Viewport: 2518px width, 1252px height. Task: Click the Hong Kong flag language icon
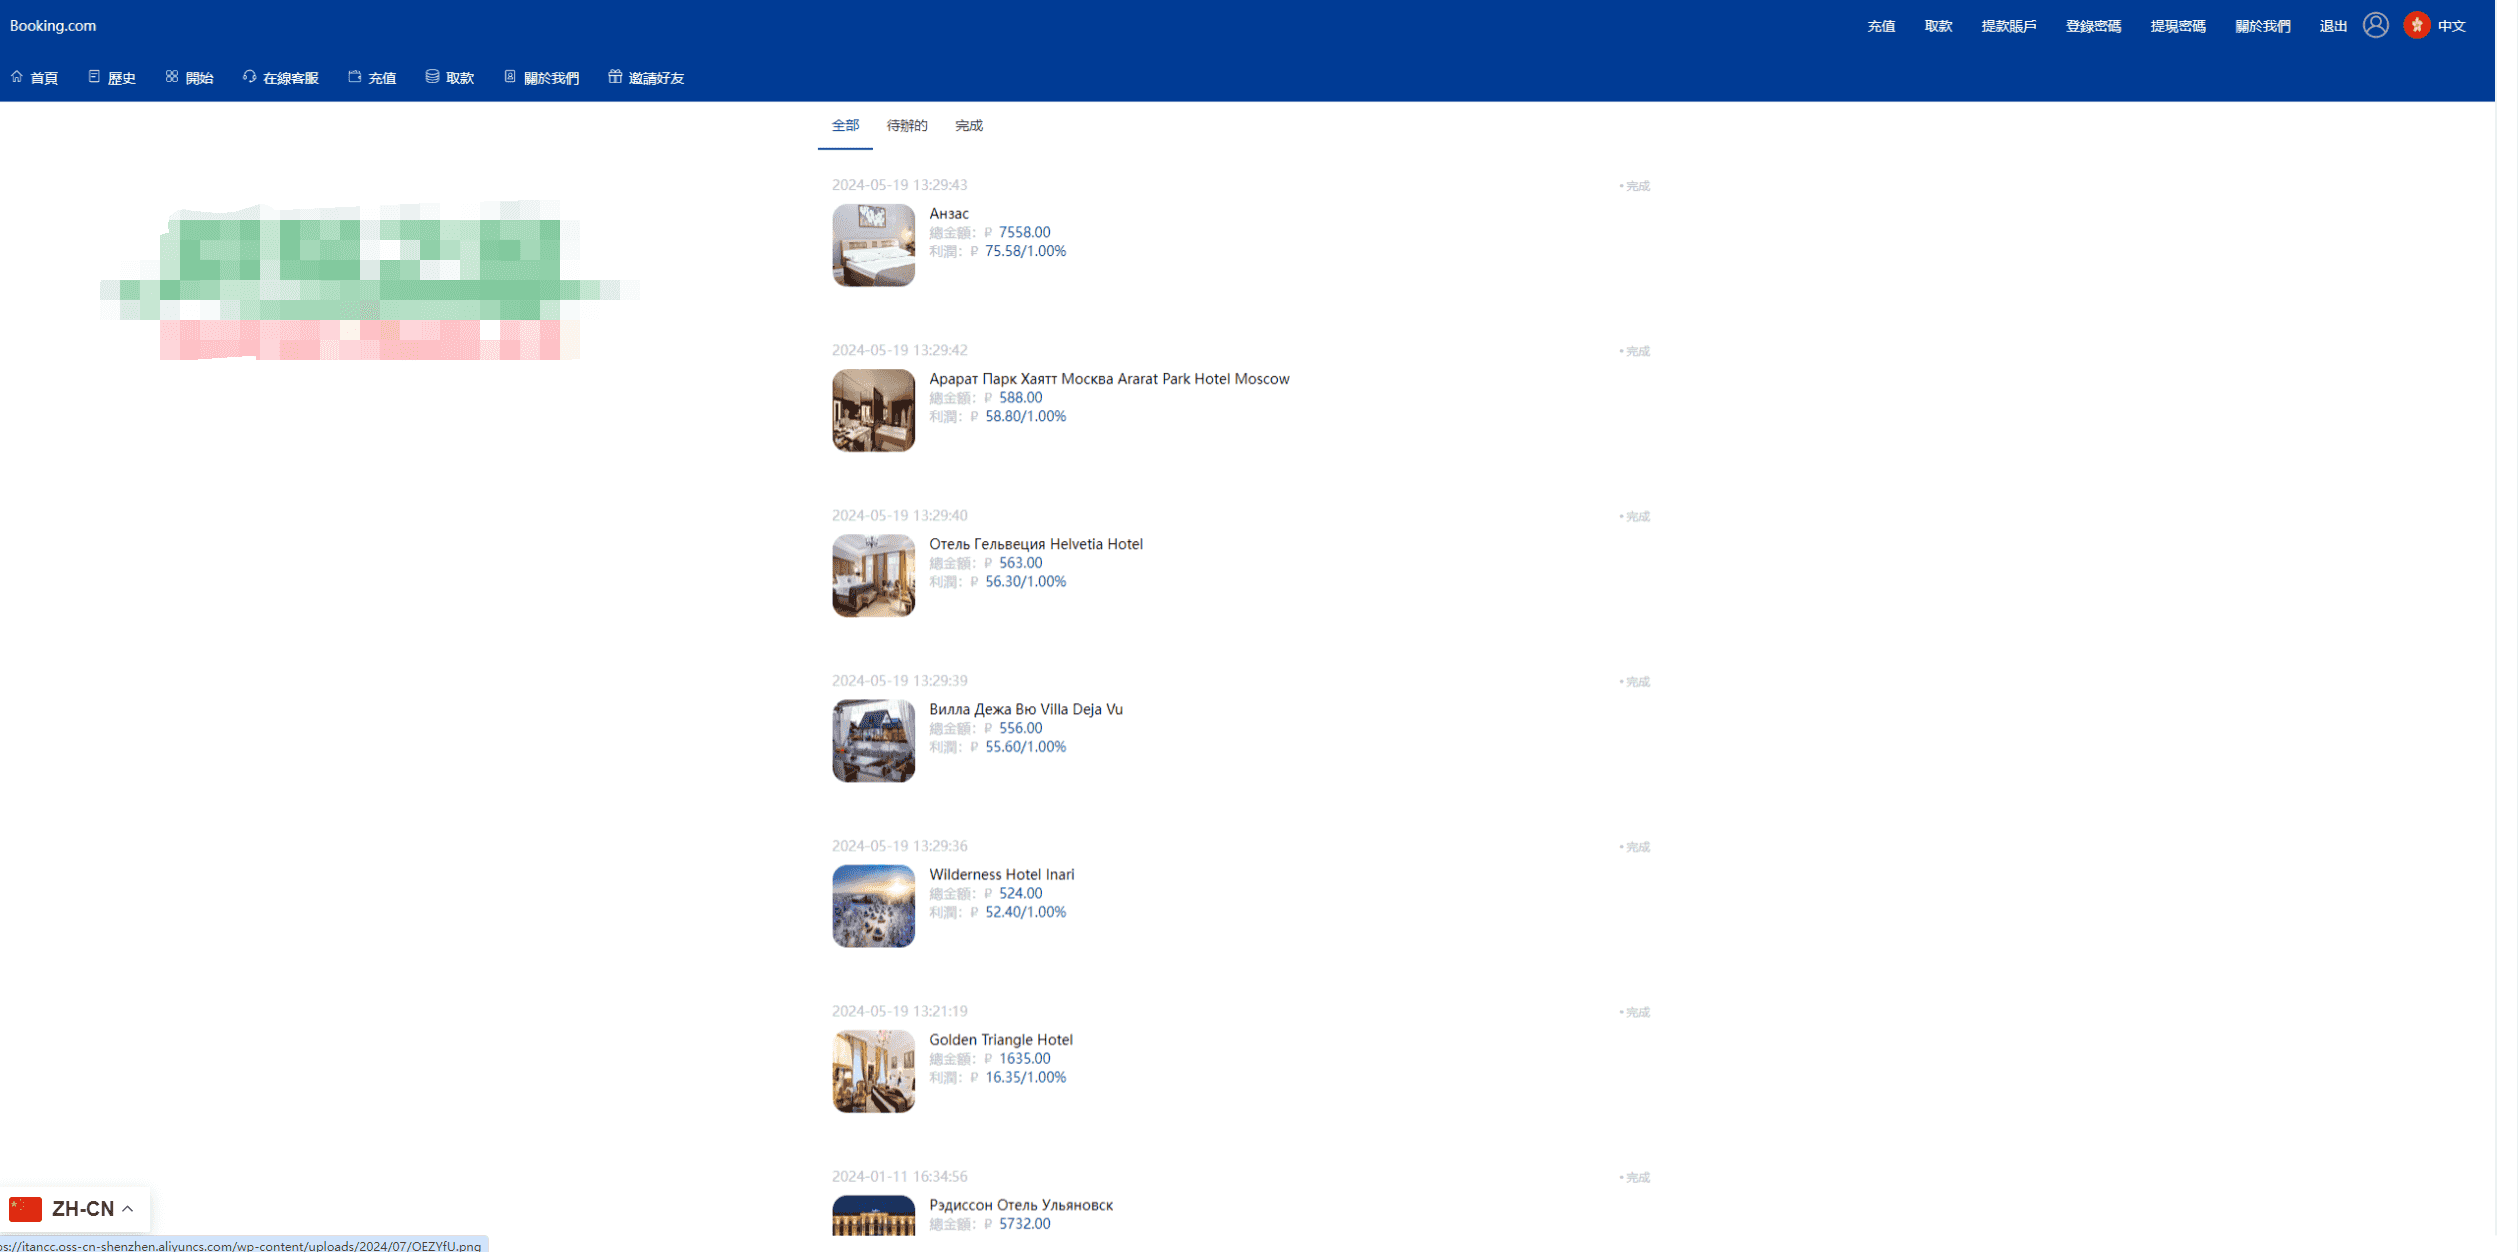click(2417, 25)
